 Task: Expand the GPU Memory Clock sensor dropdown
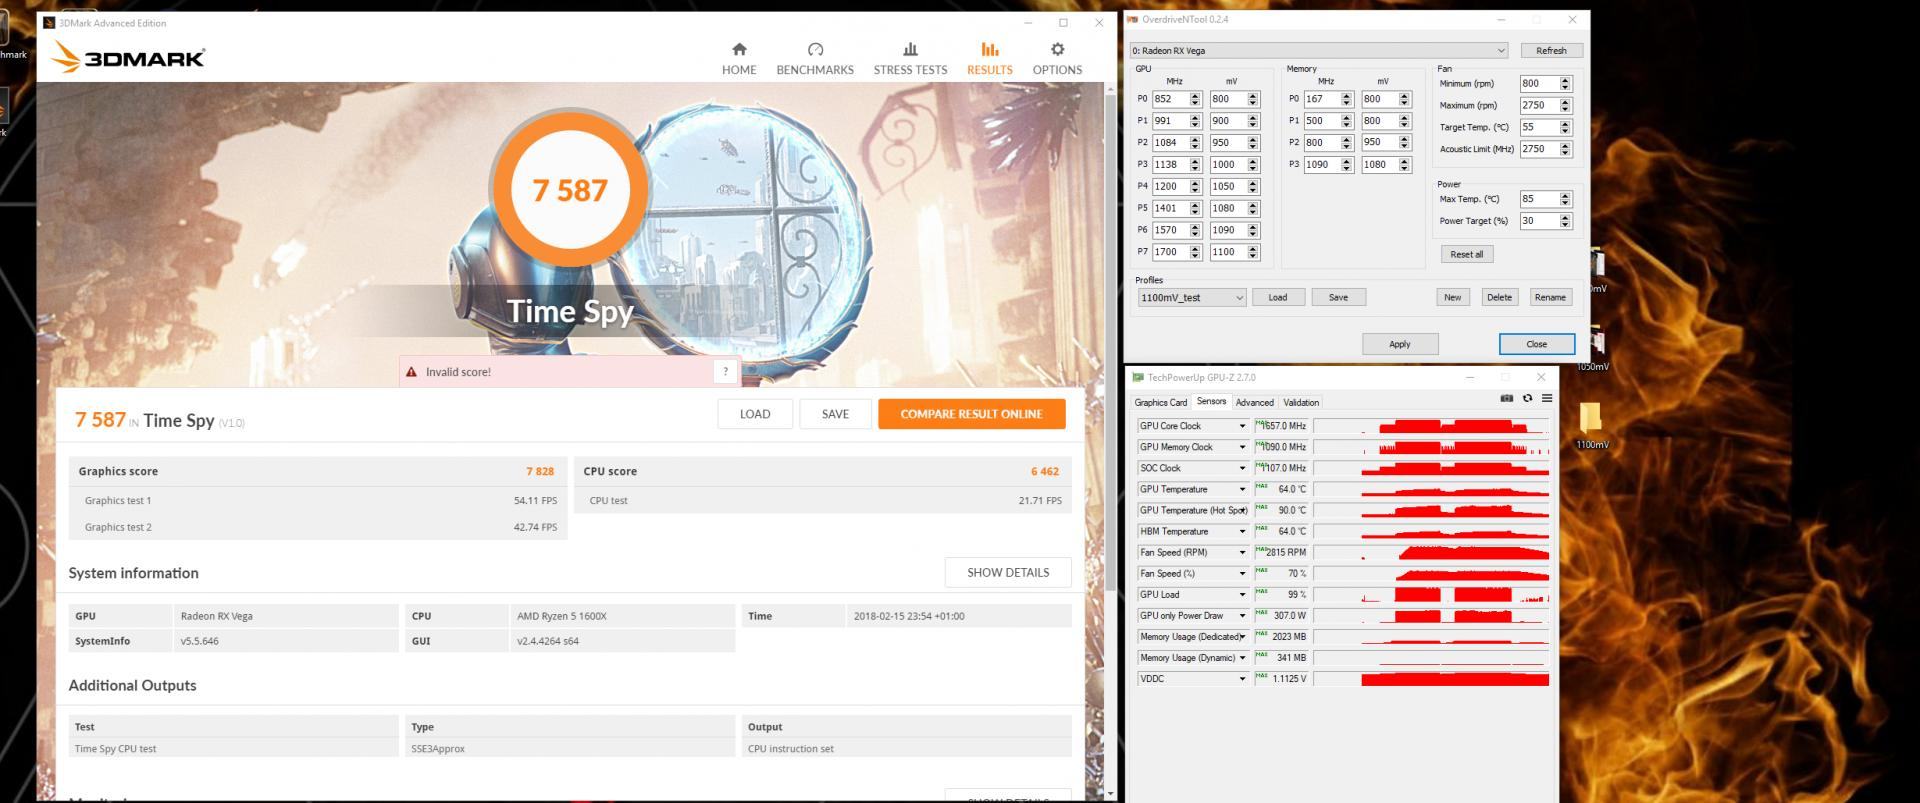pyautogui.click(x=1242, y=447)
